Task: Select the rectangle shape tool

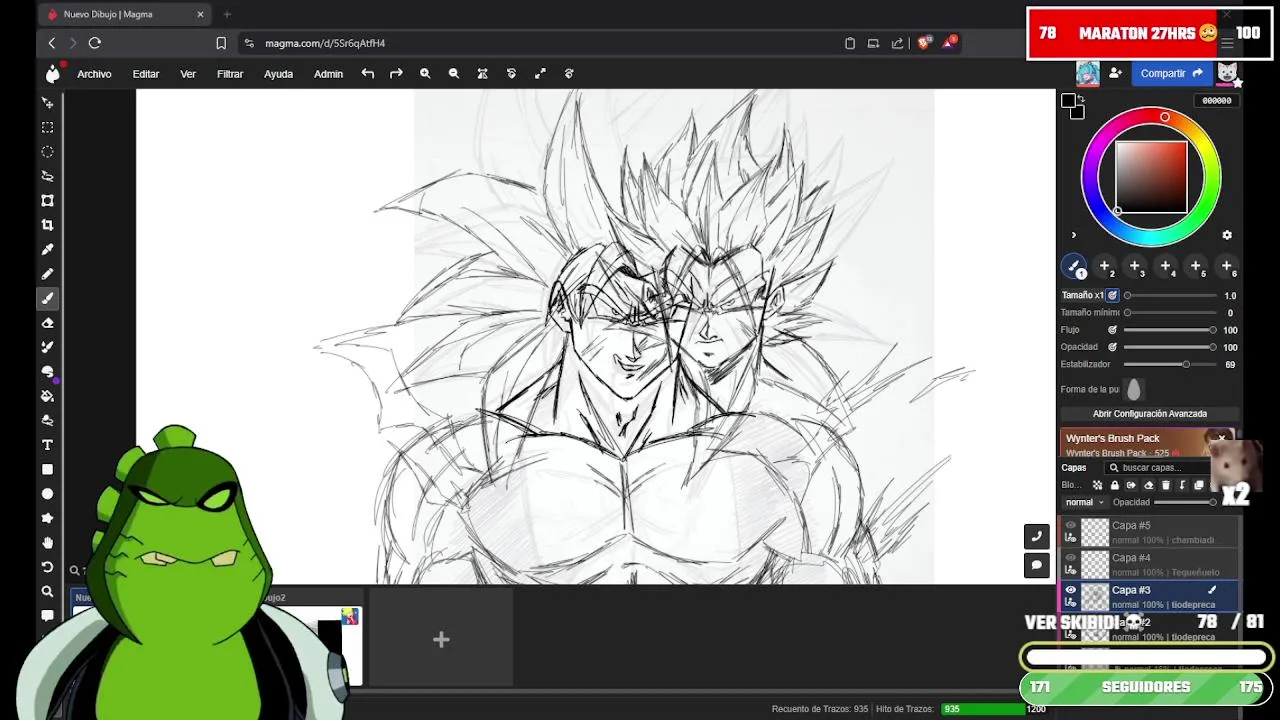Action: click(47, 469)
